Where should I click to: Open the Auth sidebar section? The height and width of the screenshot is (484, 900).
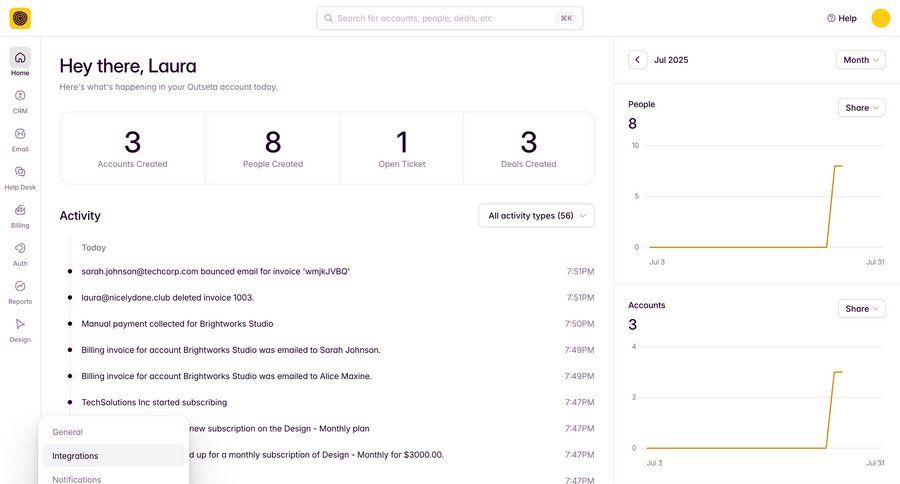click(x=20, y=254)
